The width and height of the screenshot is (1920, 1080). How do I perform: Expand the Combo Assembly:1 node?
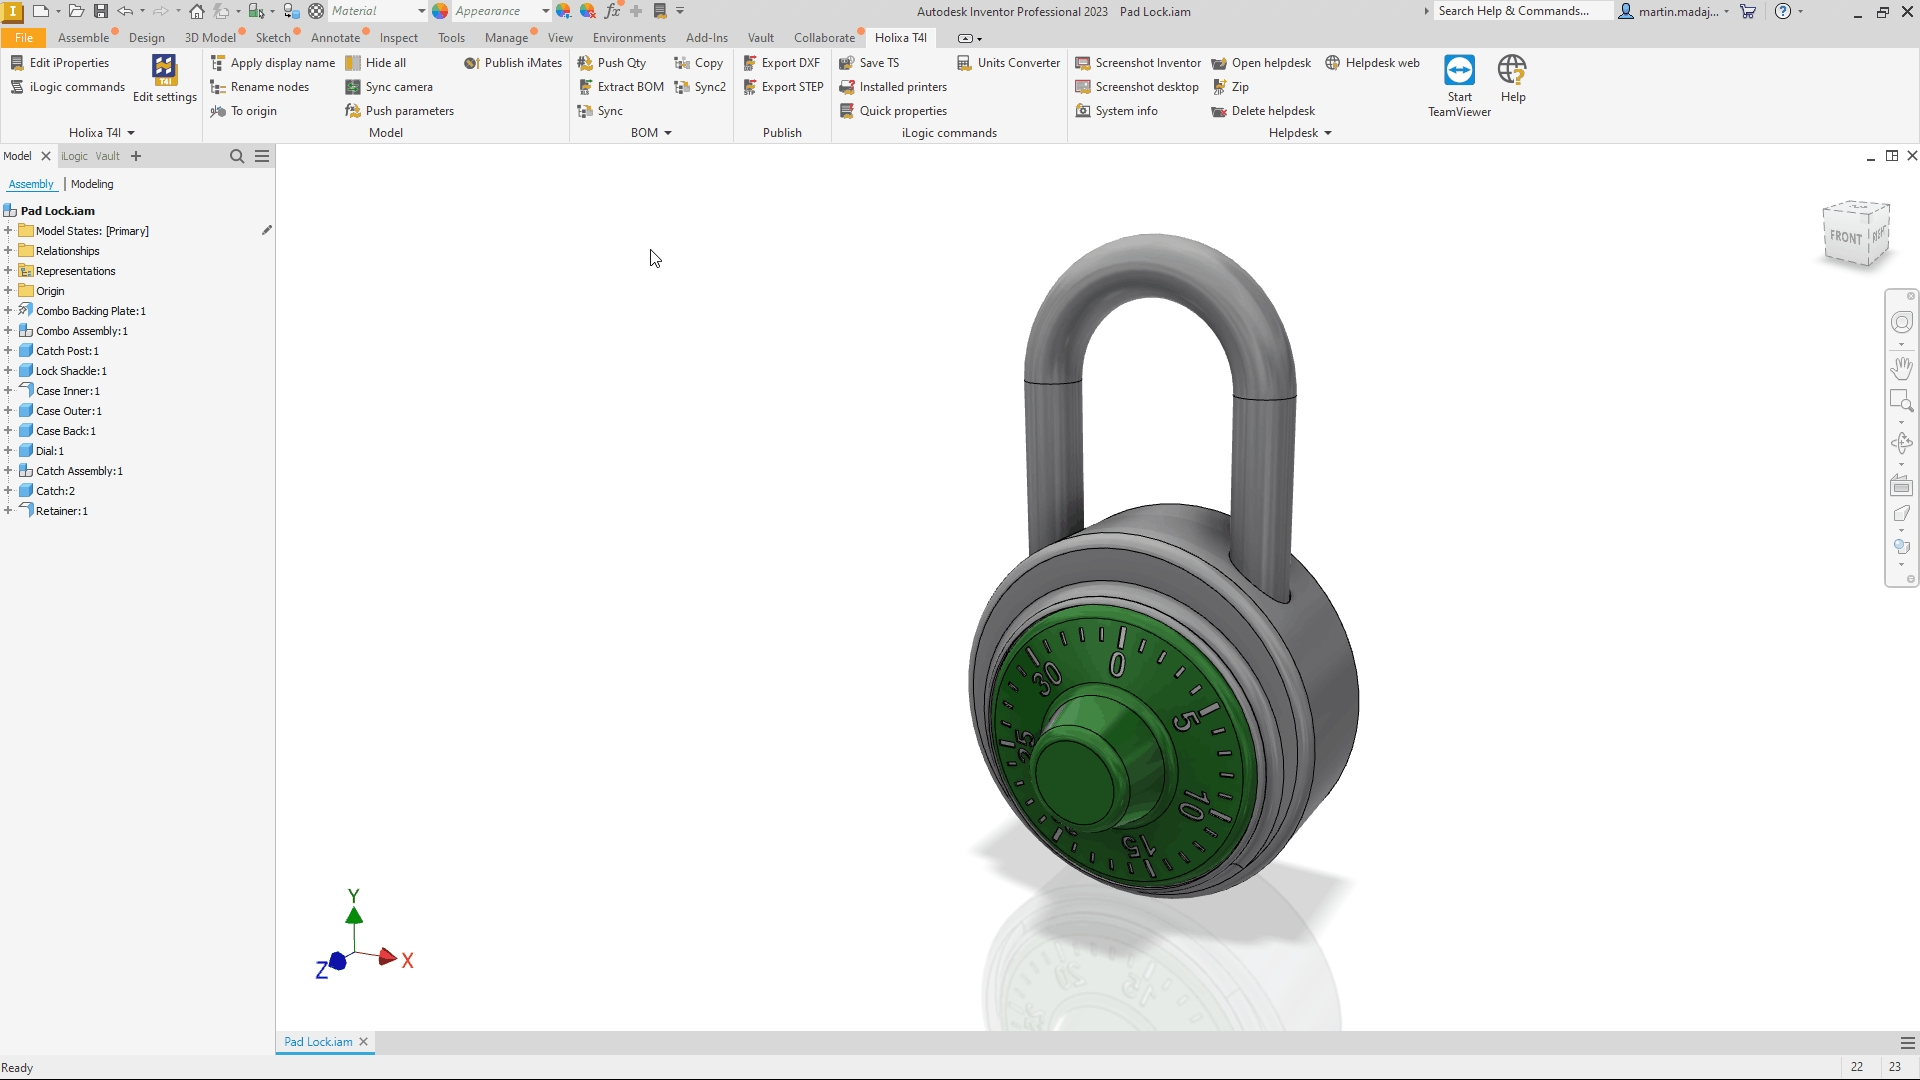click(8, 331)
